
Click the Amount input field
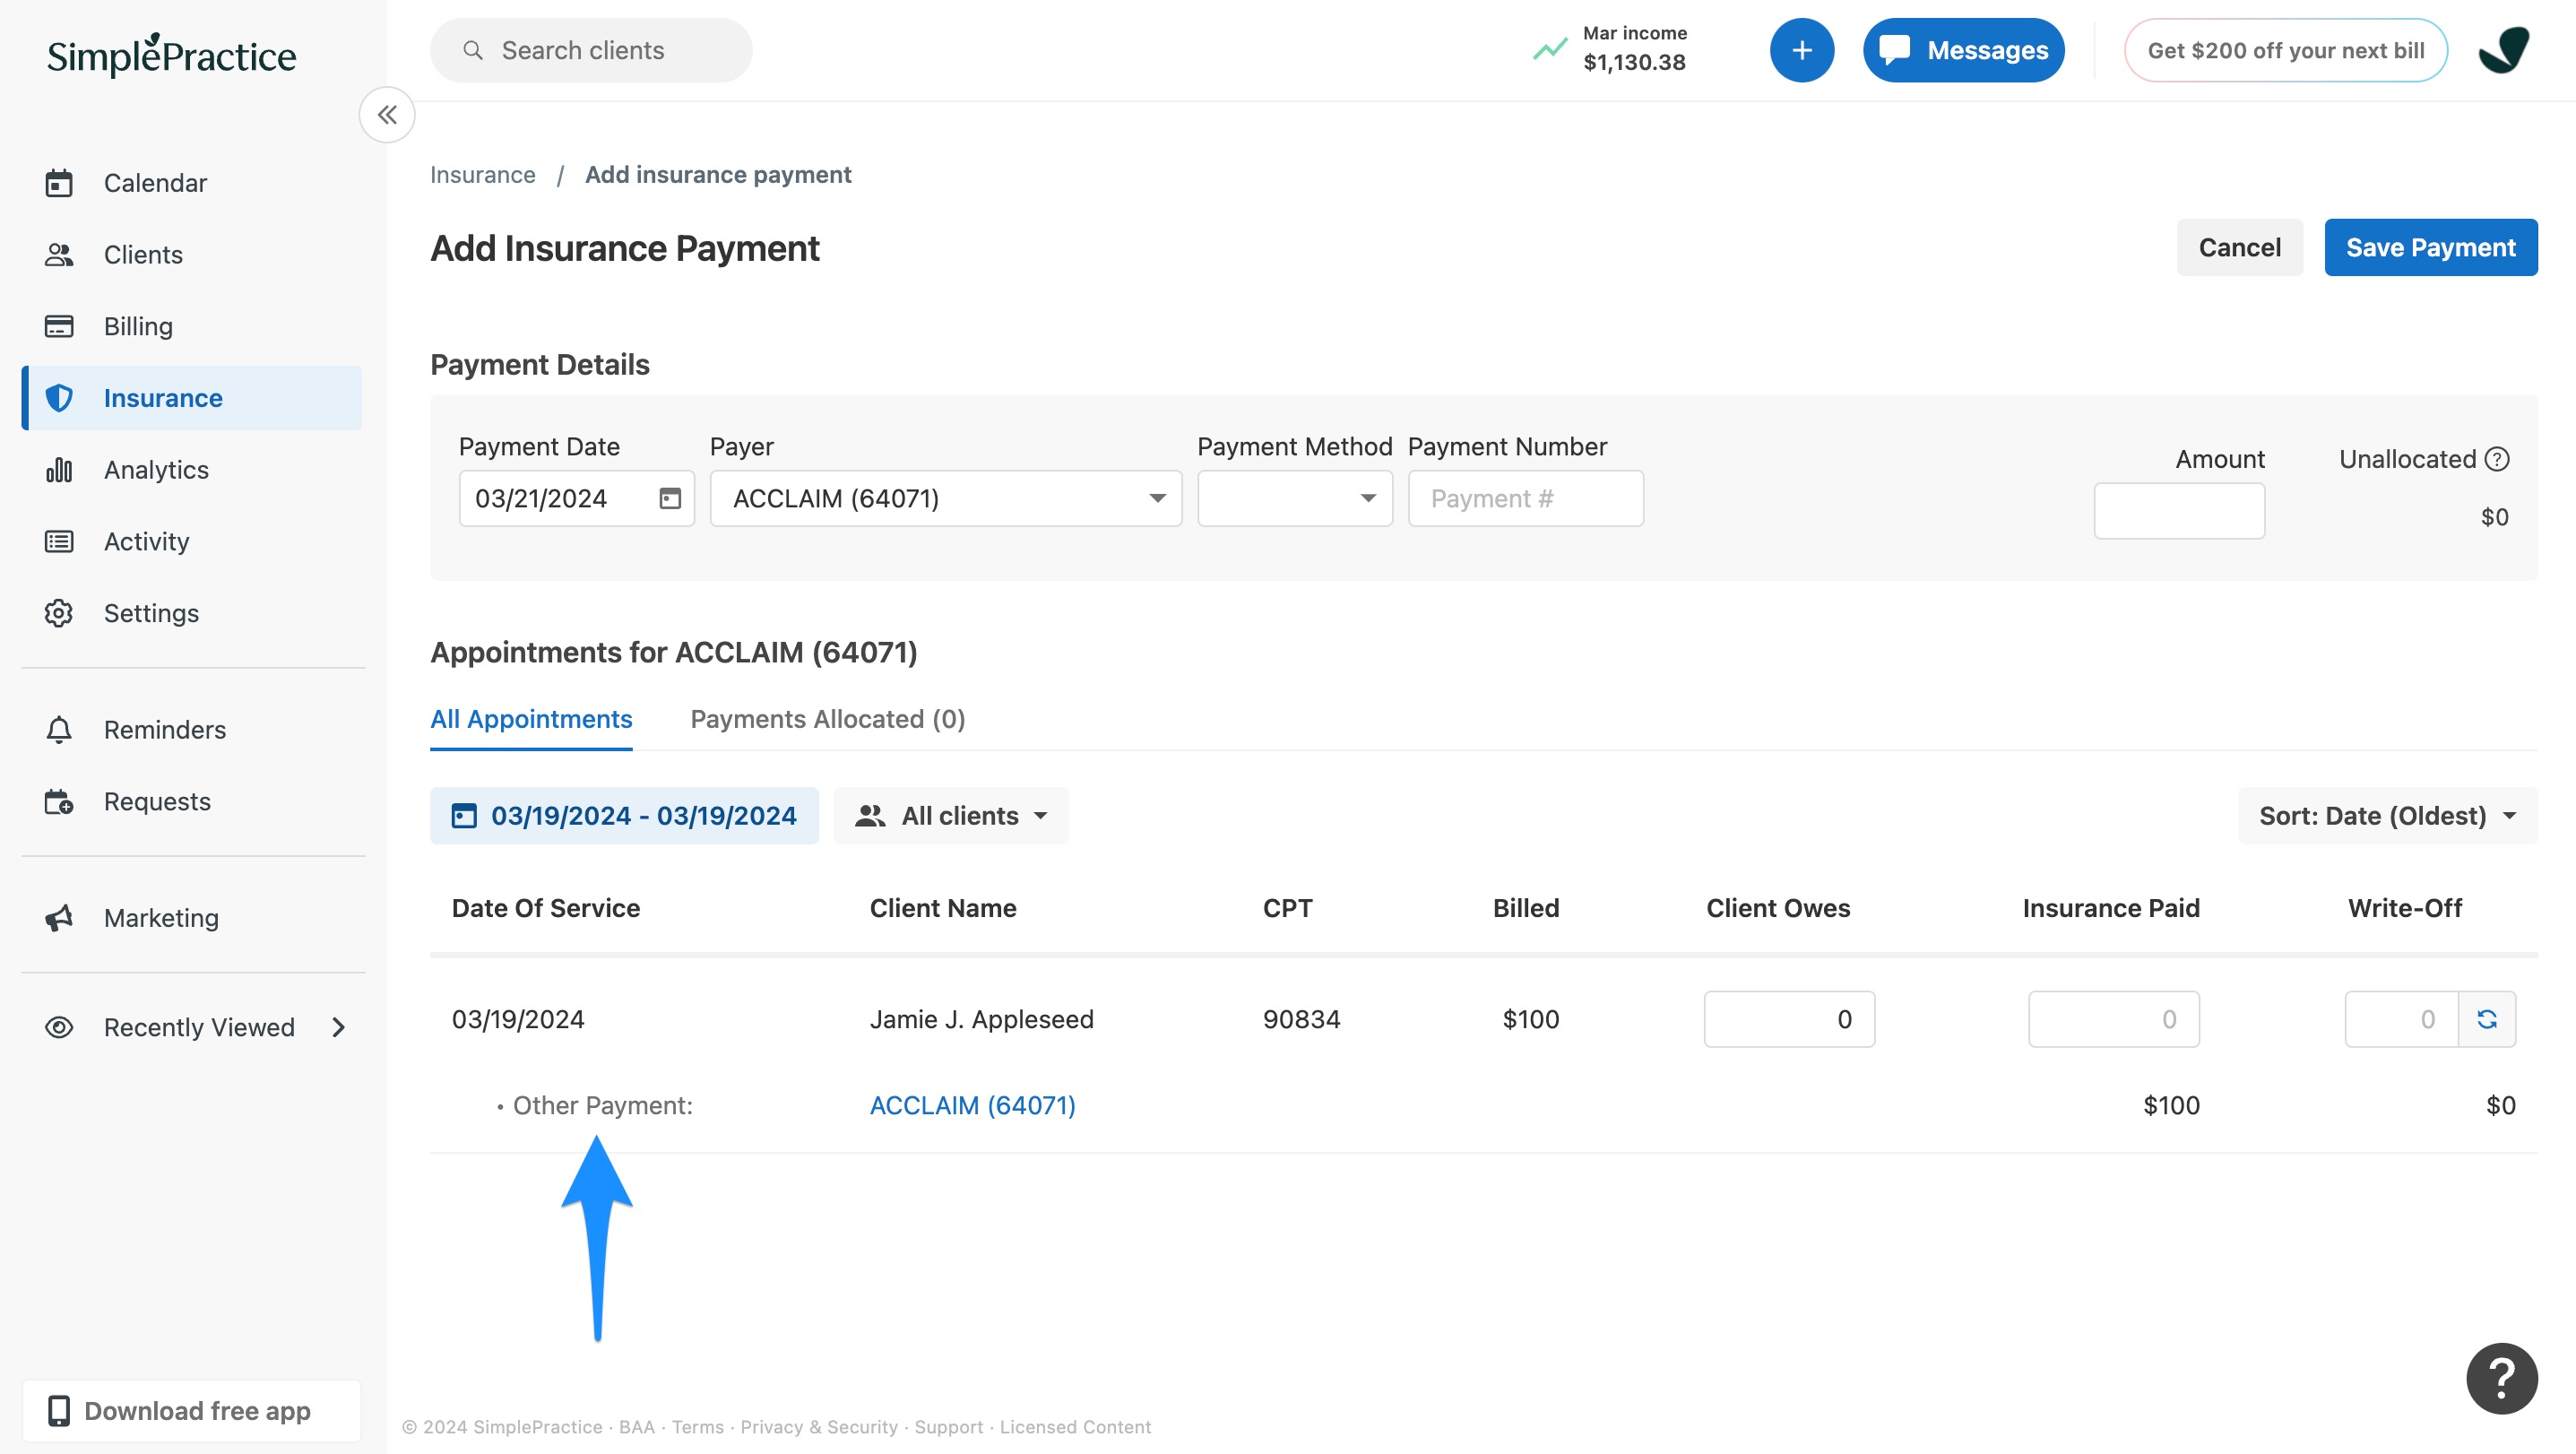click(x=2179, y=511)
